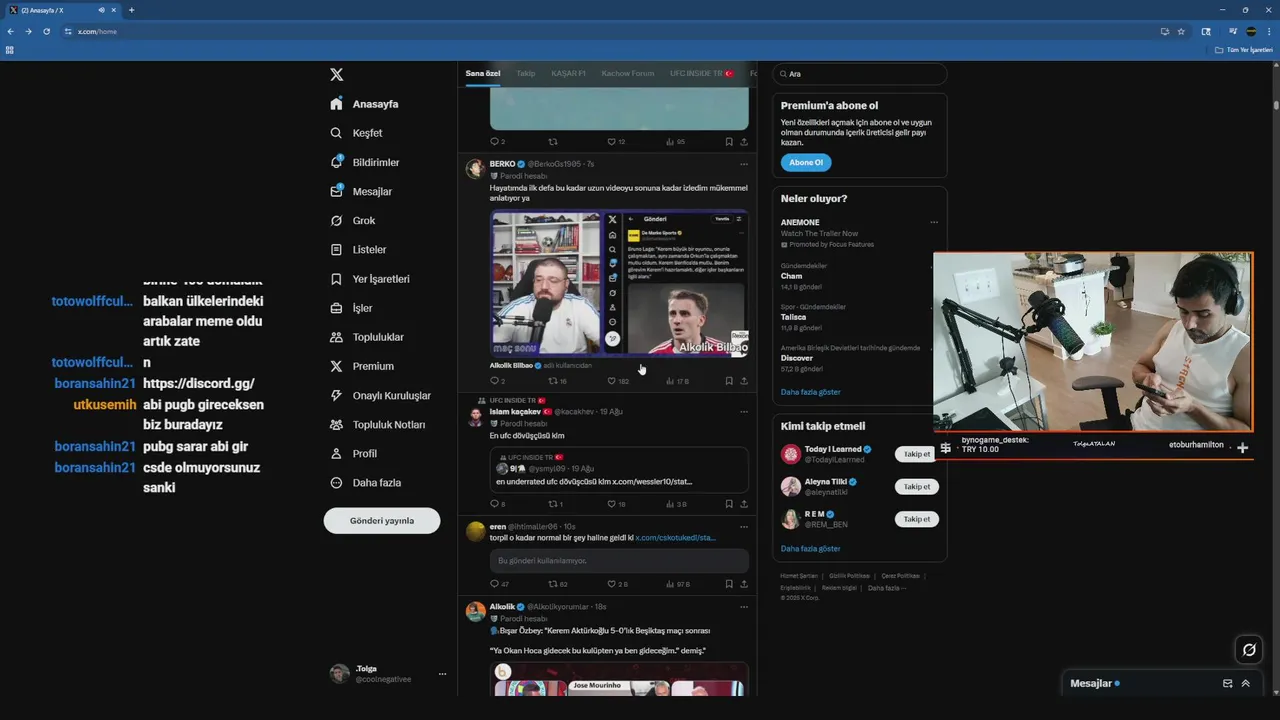Viewport: 1280px width, 720px height.
Task: Like islam kaçakev's post with 18 likes
Action: [617, 504]
